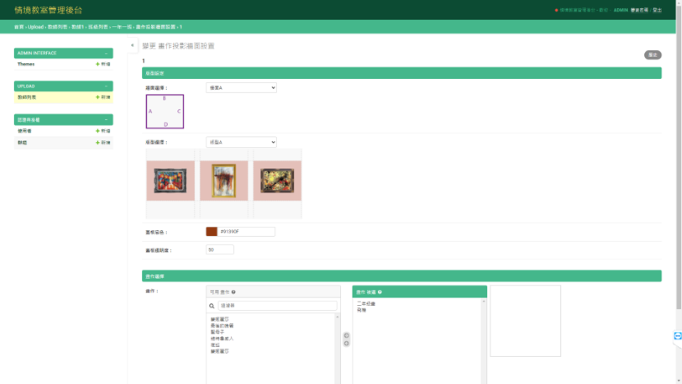Click the hex color field showing #91390F
Image resolution: width=682 pixels, height=384 pixels.
pos(246,232)
